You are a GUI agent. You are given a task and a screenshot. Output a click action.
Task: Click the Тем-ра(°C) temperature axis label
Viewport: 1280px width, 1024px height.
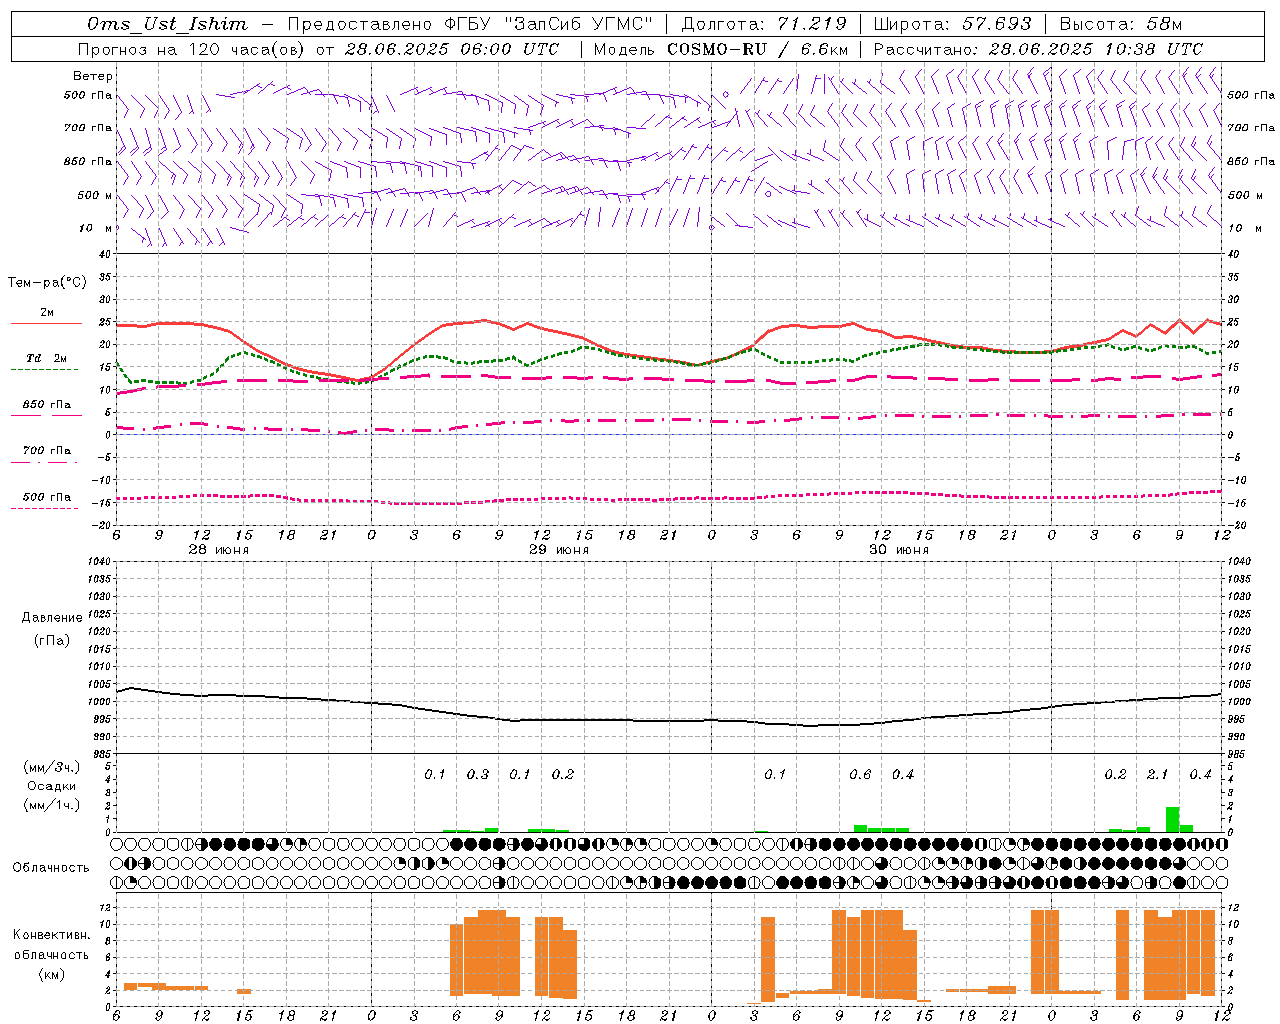pos(47,283)
